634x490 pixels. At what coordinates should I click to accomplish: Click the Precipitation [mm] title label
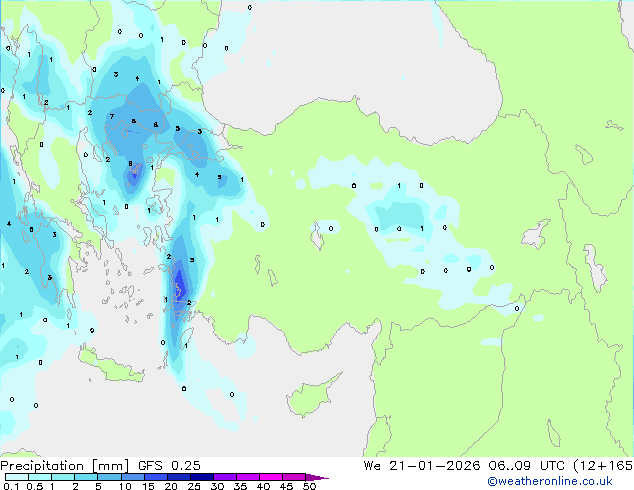pyautogui.click(x=65, y=466)
